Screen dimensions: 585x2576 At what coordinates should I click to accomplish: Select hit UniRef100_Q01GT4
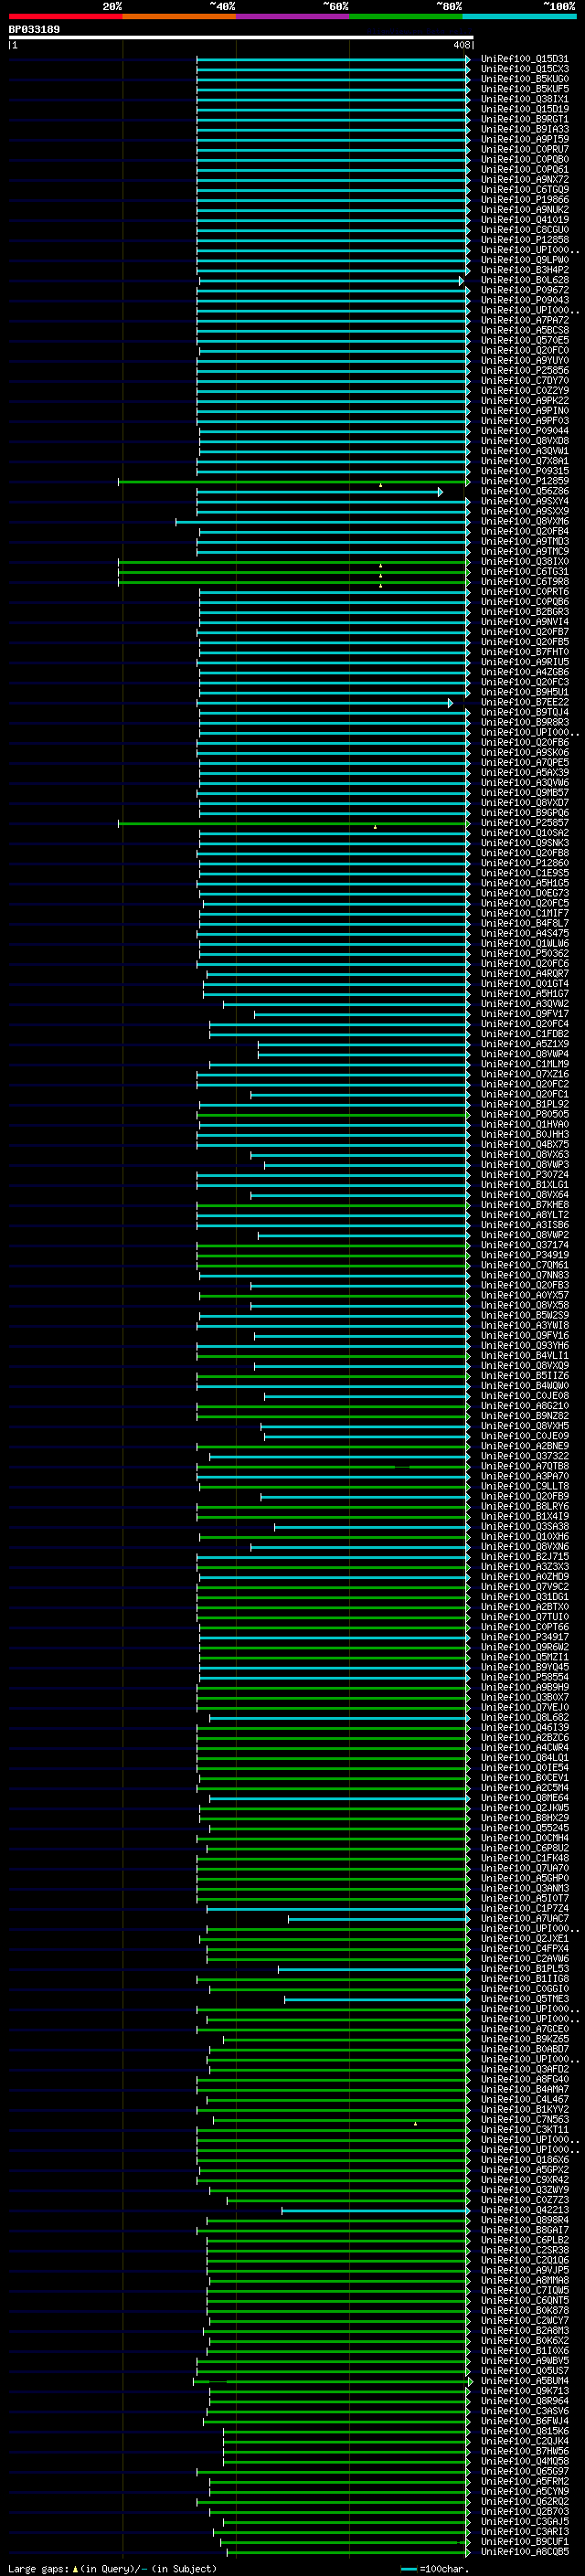pos(524,983)
